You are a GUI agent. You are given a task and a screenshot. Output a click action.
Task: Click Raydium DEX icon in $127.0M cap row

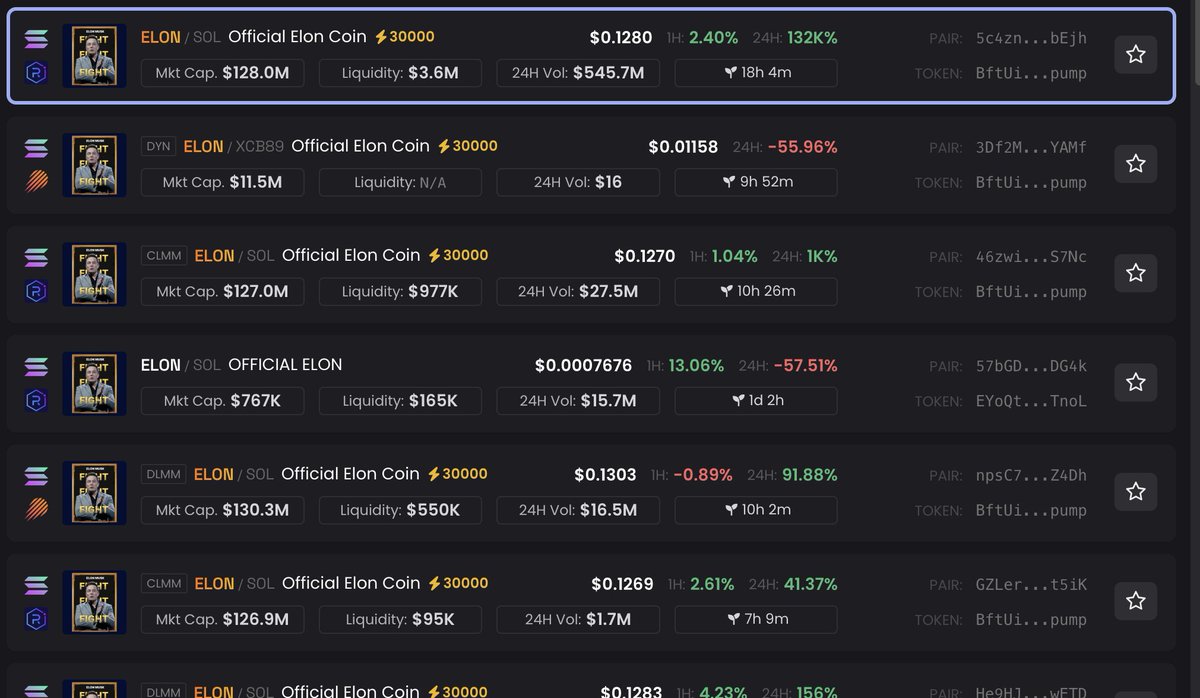point(36,291)
